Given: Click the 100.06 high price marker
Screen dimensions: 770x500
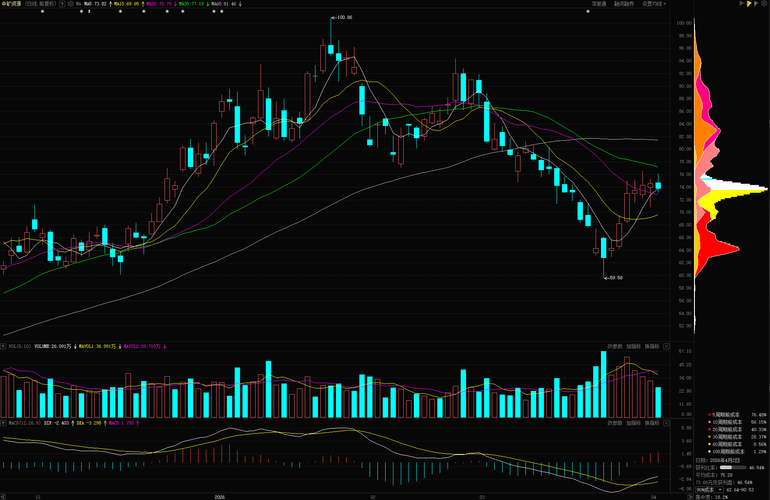Looking at the screenshot, I should (x=342, y=17).
